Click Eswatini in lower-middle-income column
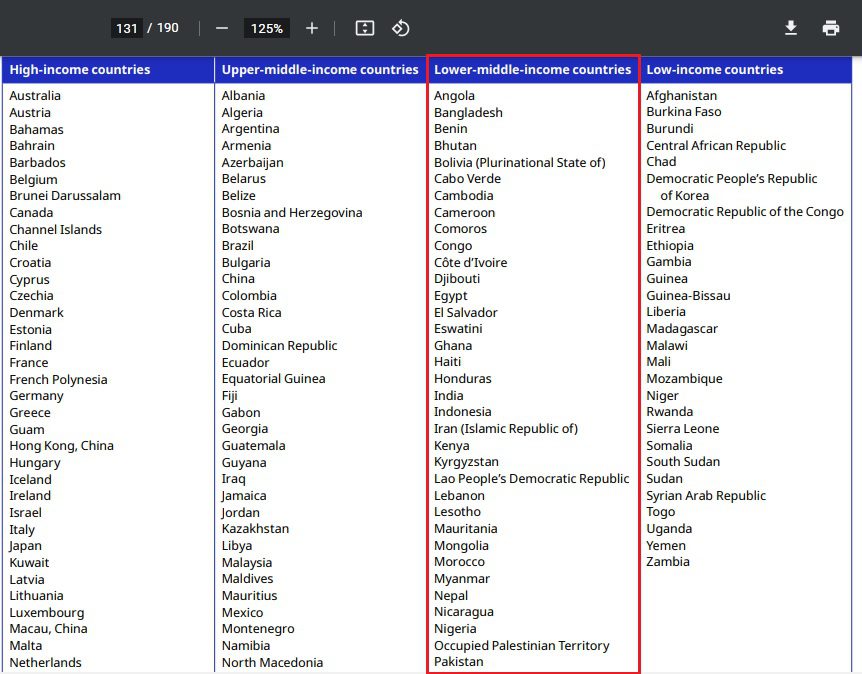The image size is (862, 674). 458,329
